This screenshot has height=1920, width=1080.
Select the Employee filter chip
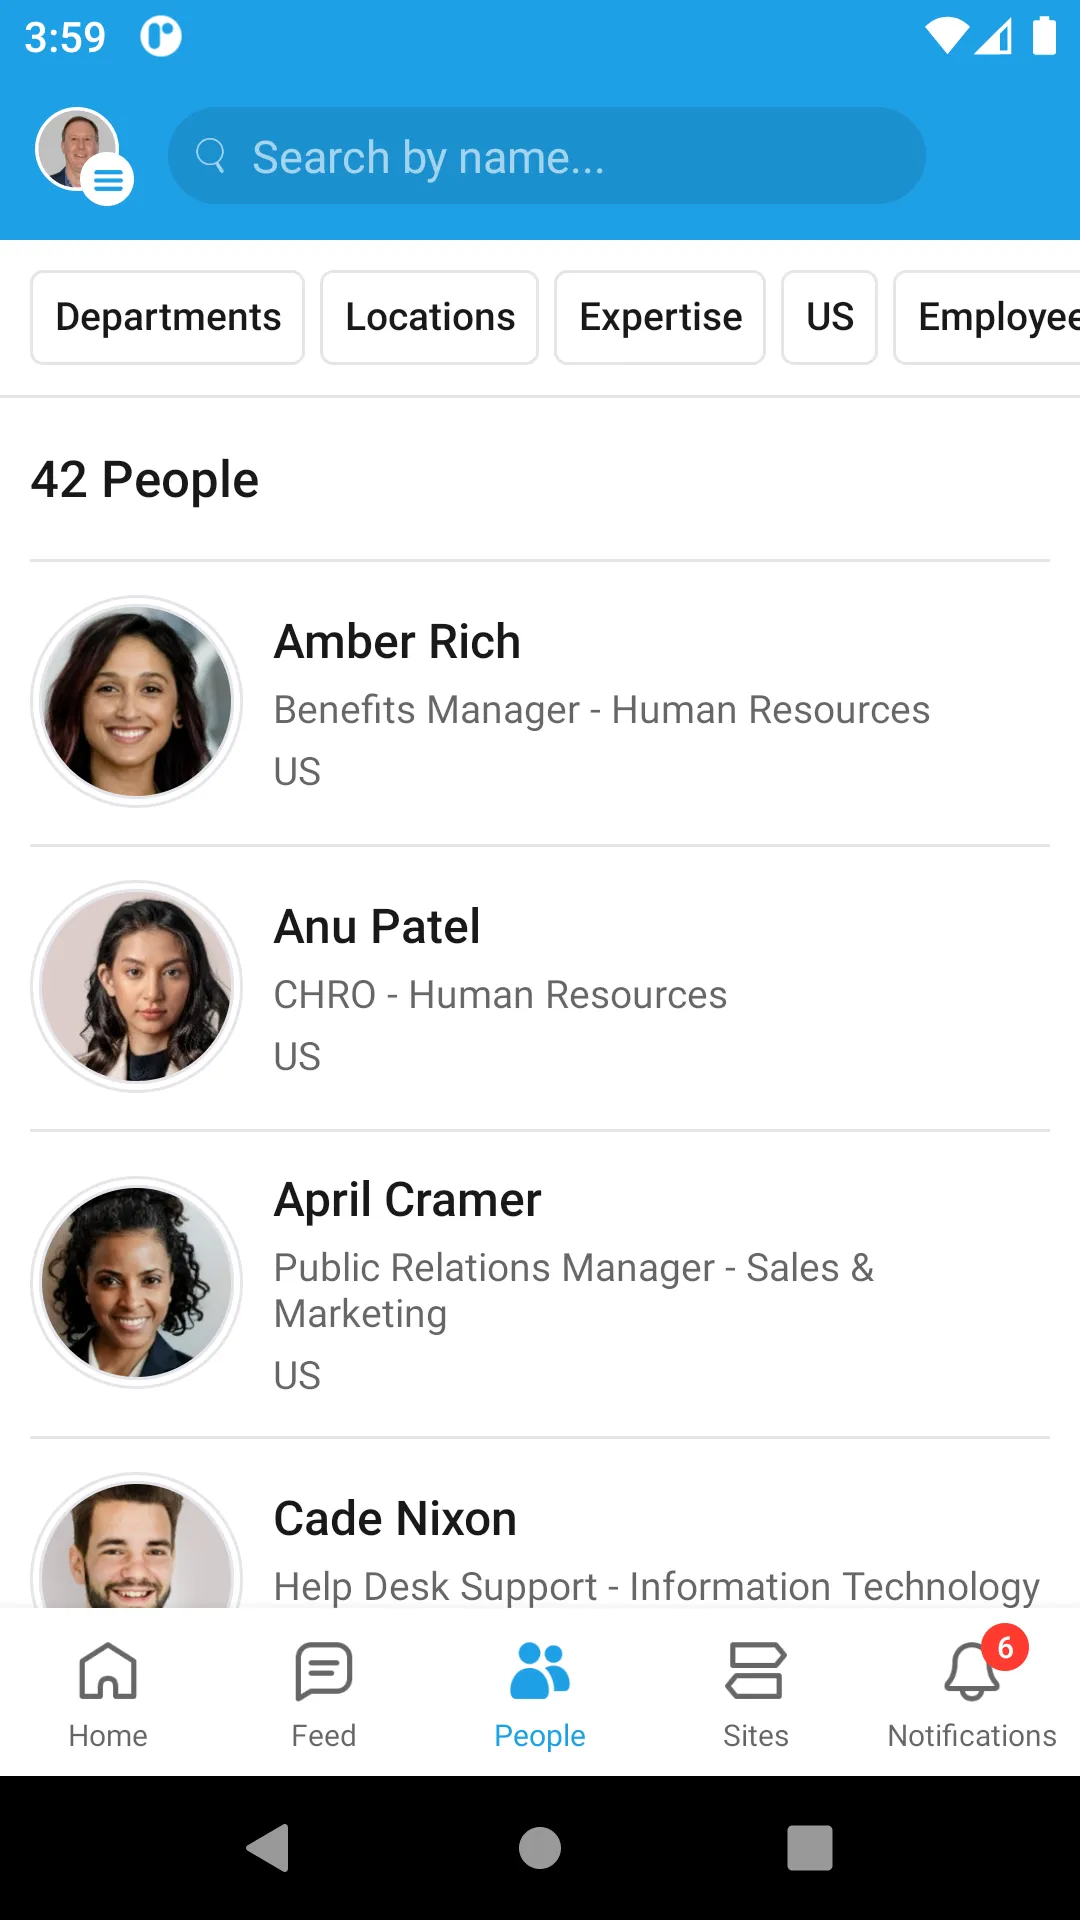988,317
